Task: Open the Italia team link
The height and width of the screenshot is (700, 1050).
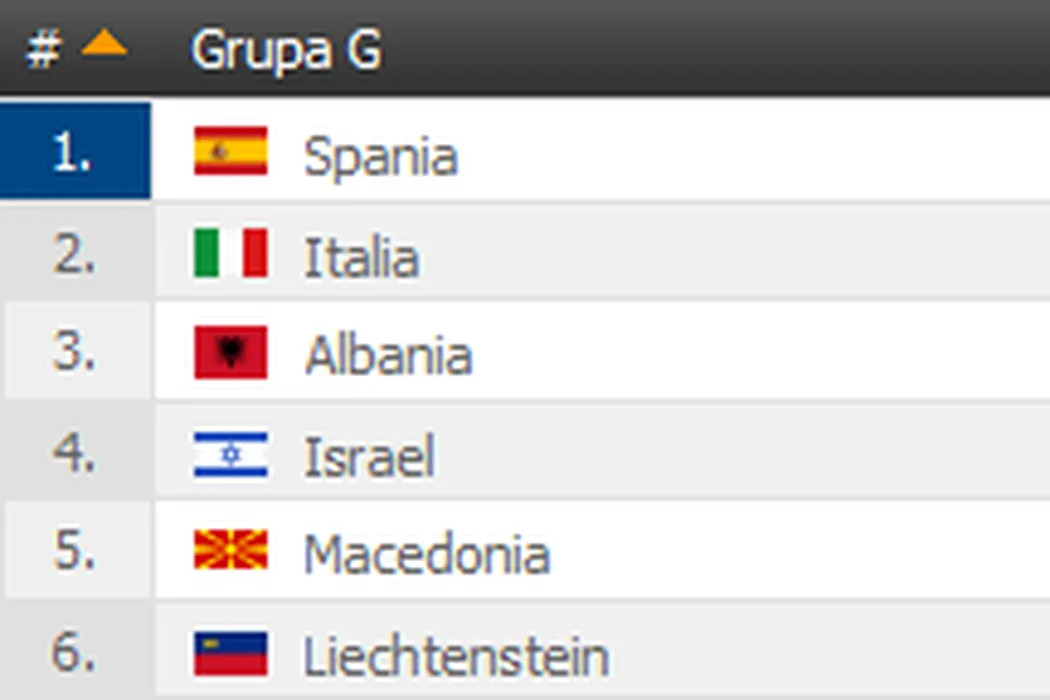Action: (x=361, y=257)
